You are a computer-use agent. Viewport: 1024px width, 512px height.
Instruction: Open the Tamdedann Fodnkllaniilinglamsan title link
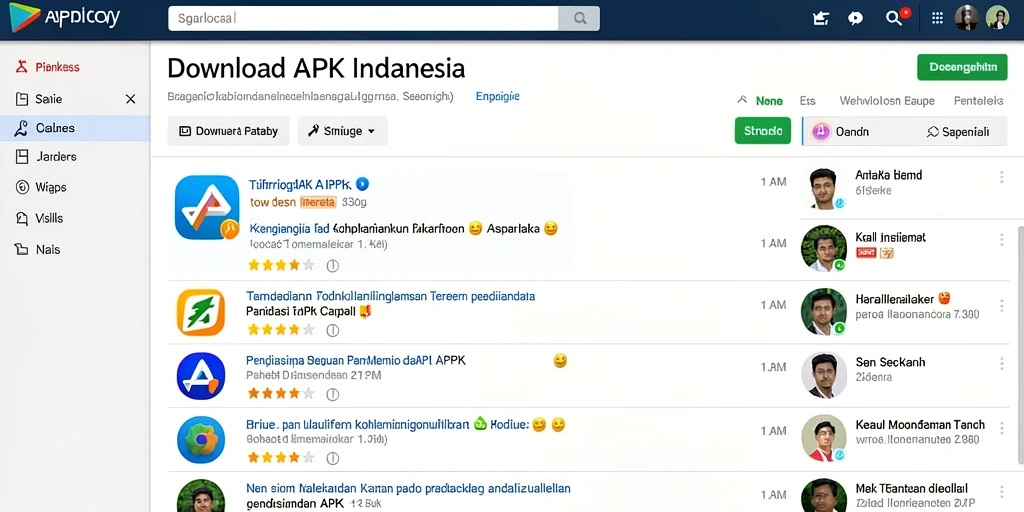tap(391, 296)
